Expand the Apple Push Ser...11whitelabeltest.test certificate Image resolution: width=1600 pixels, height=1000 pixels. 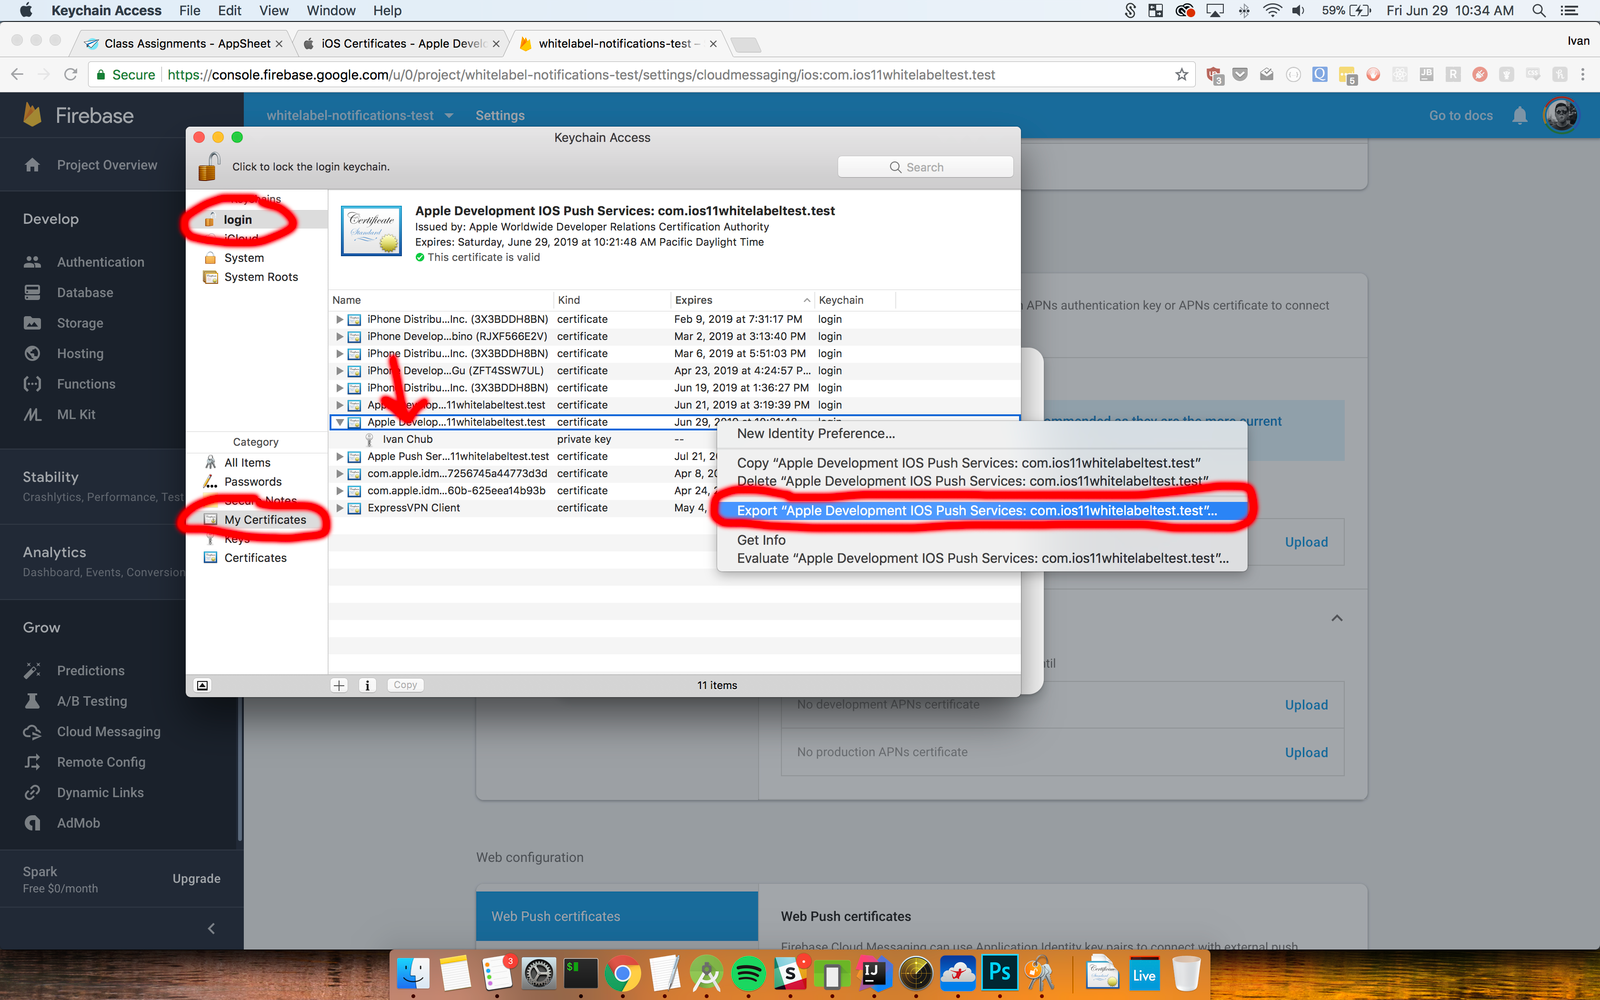tap(339, 457)
